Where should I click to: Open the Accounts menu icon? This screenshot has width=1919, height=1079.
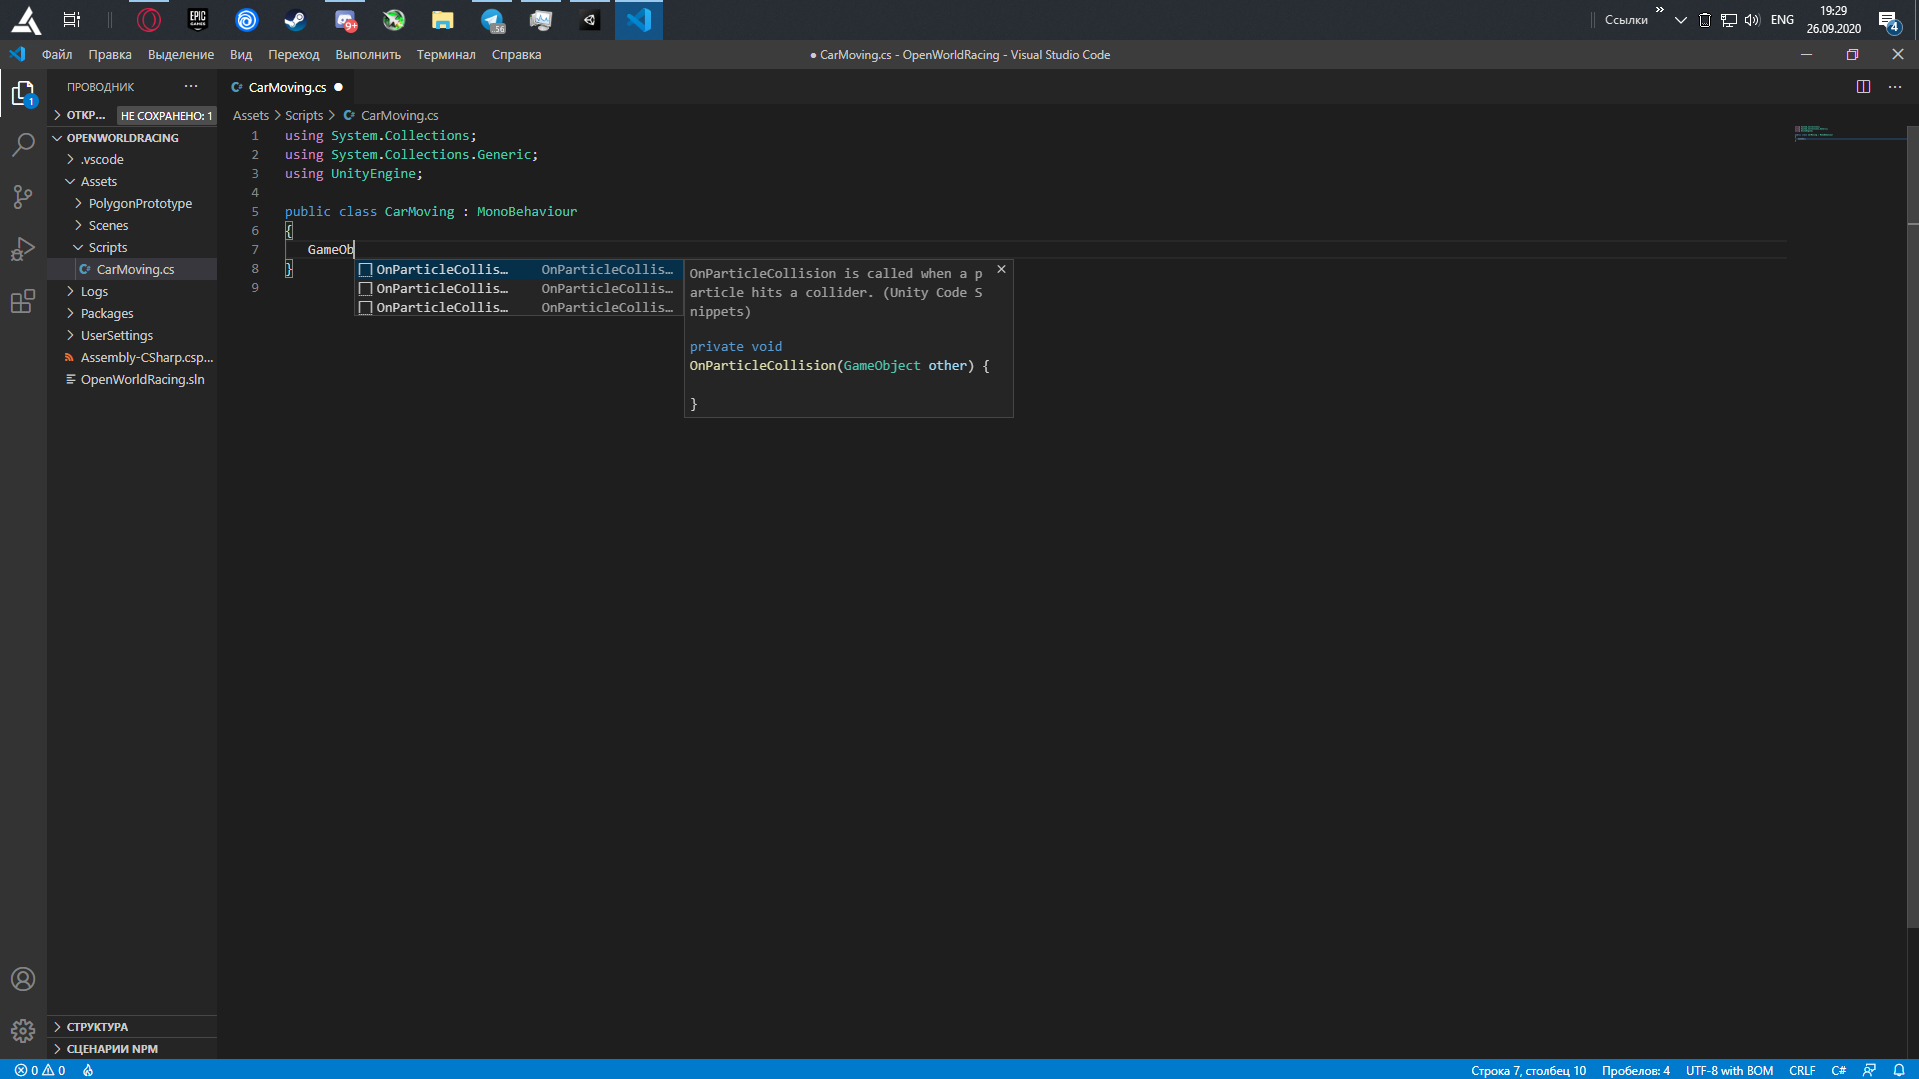pos(23,979)
